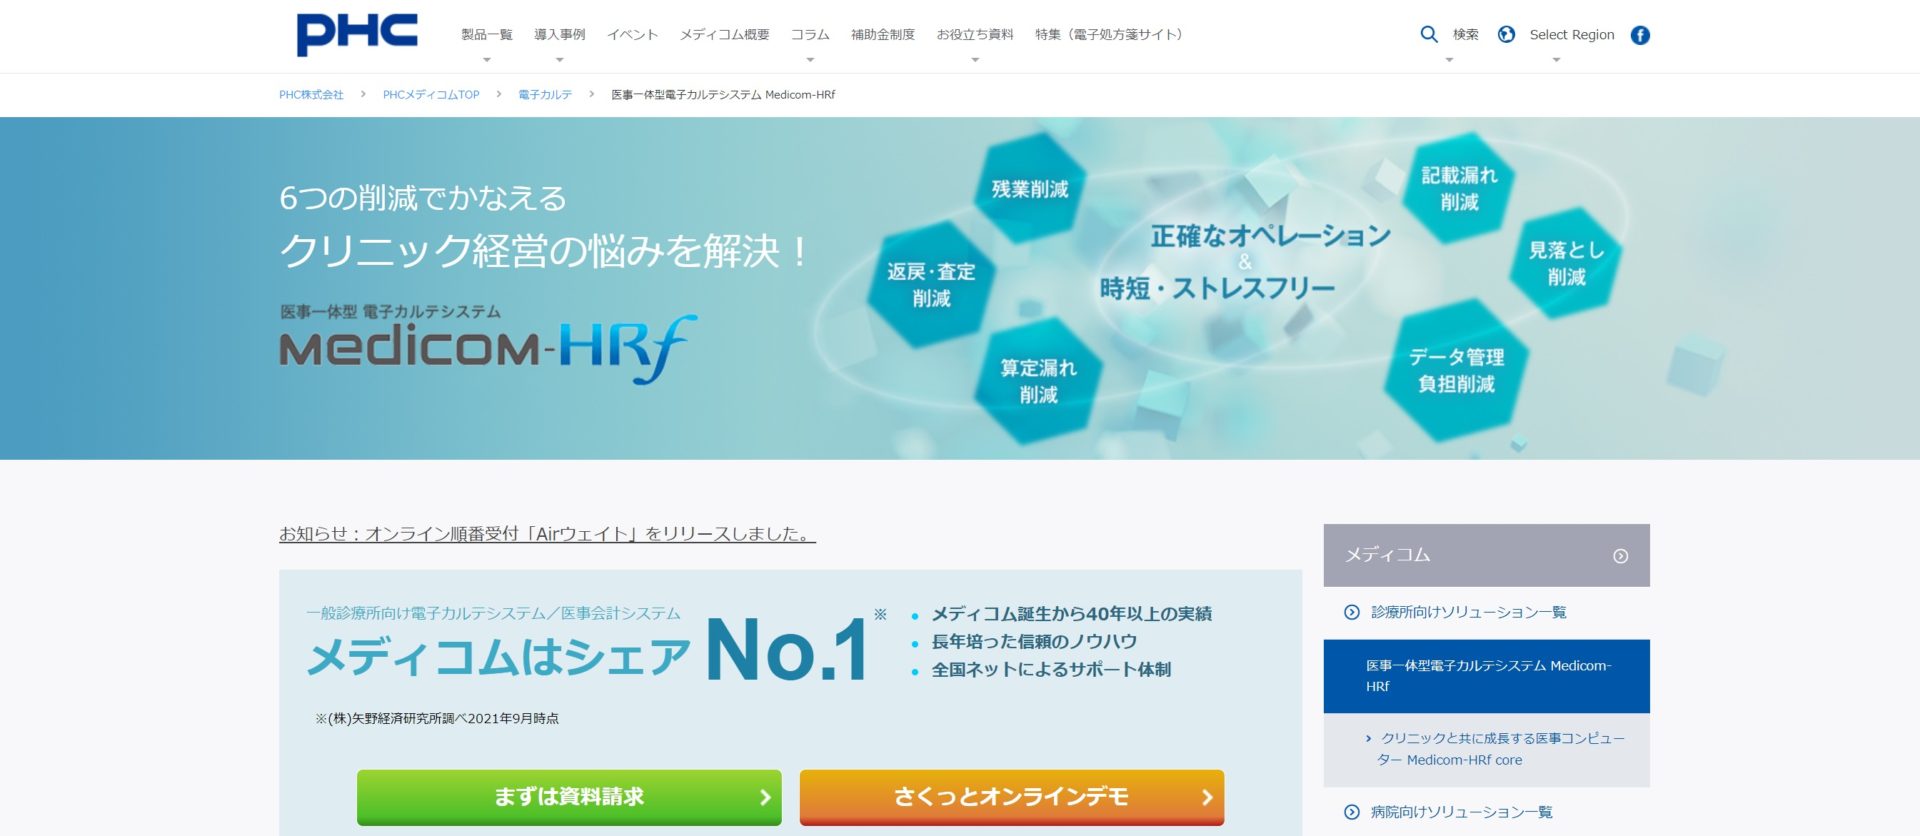
Task: Click 時短・ストレスフリー banner text
Action: coord(1217,288)
